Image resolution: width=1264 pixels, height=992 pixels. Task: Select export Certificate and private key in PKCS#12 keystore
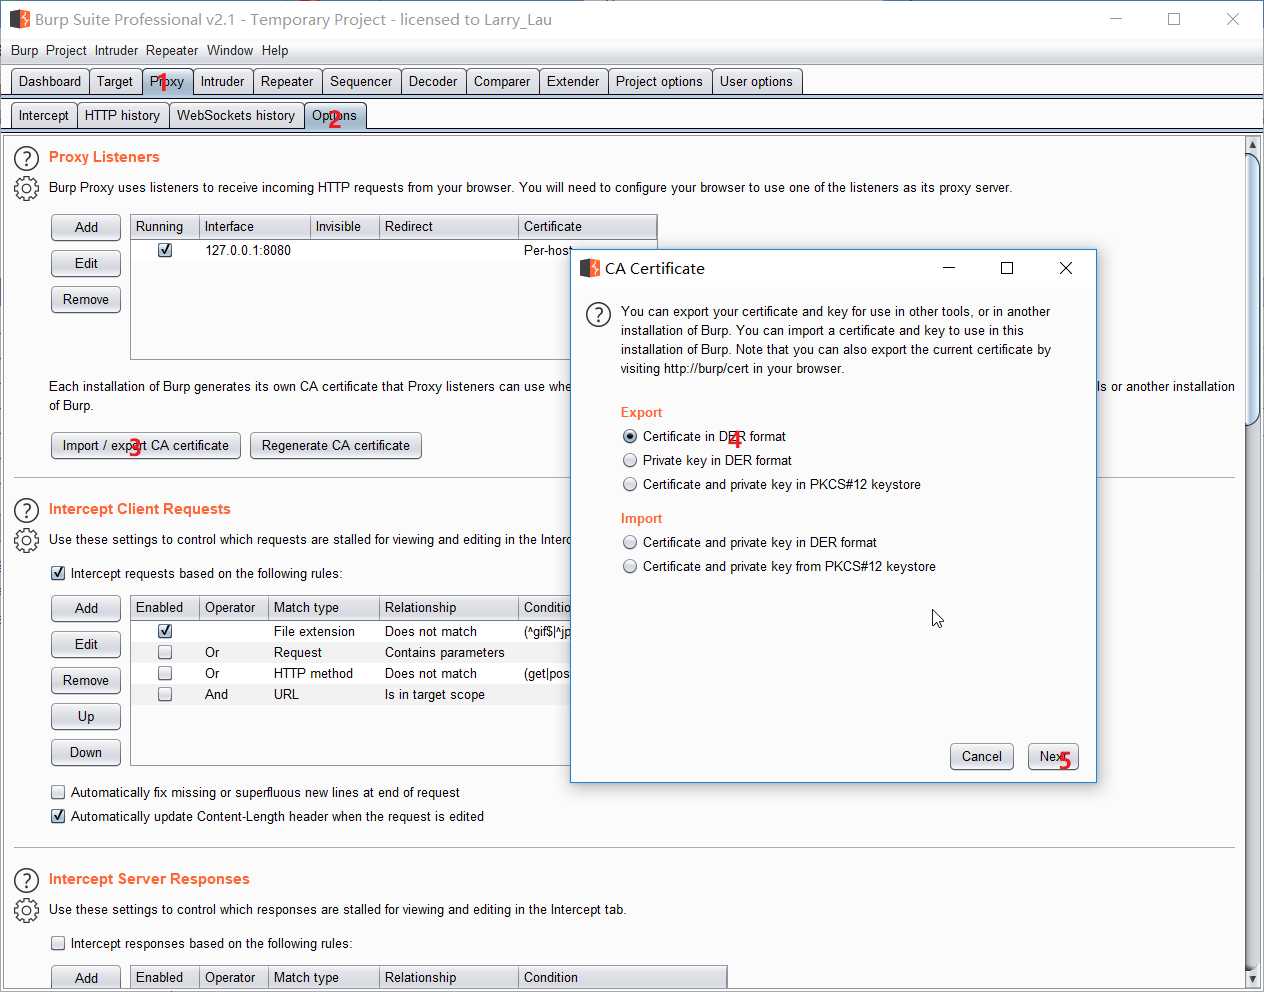(x=630, y=484)
